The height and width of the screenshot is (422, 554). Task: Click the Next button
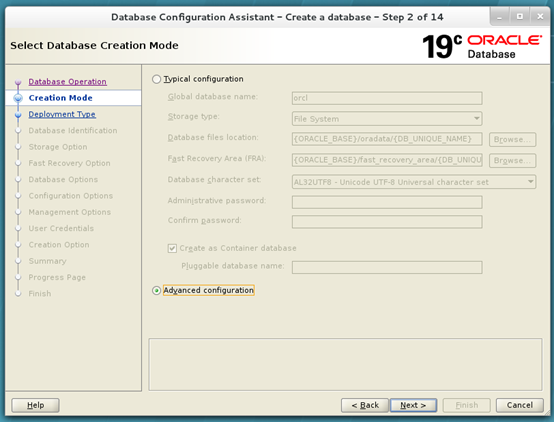coord(413,405)
